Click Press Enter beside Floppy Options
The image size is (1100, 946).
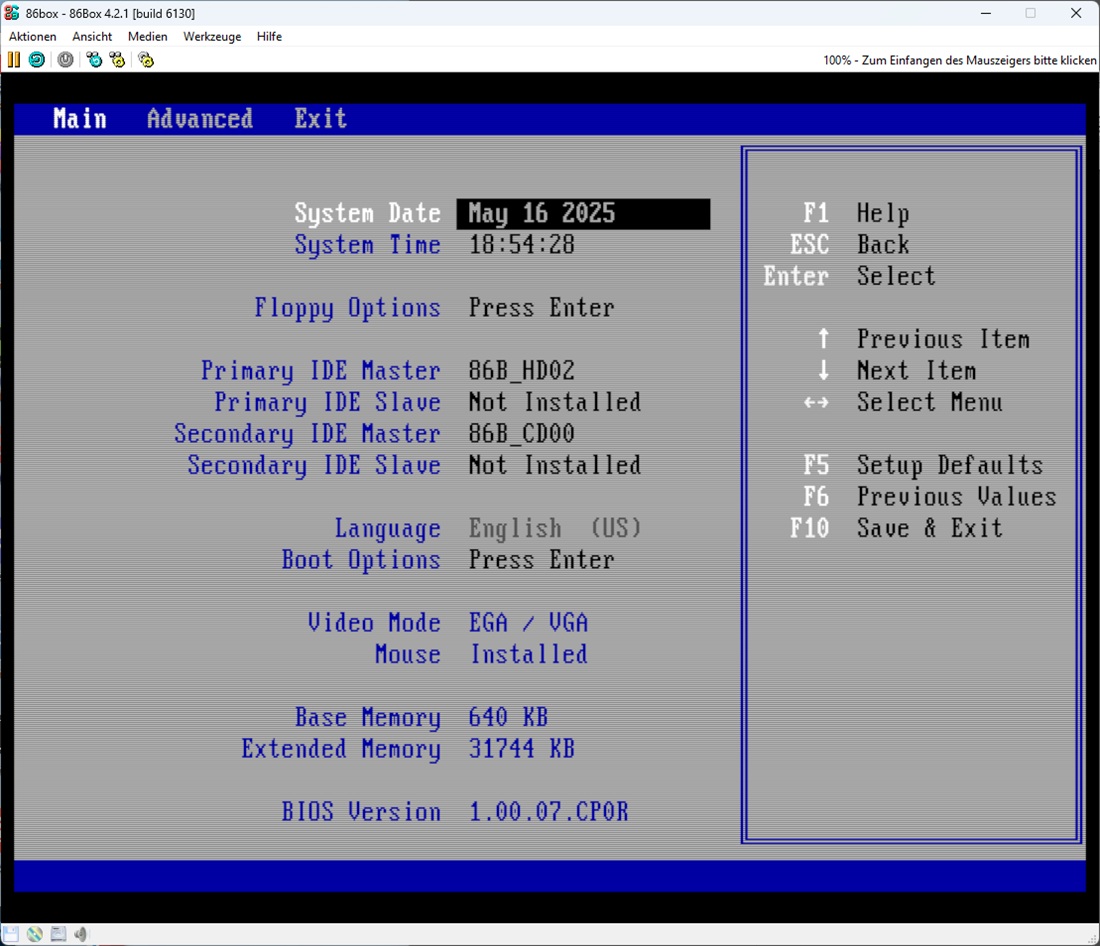pos(541,308)
